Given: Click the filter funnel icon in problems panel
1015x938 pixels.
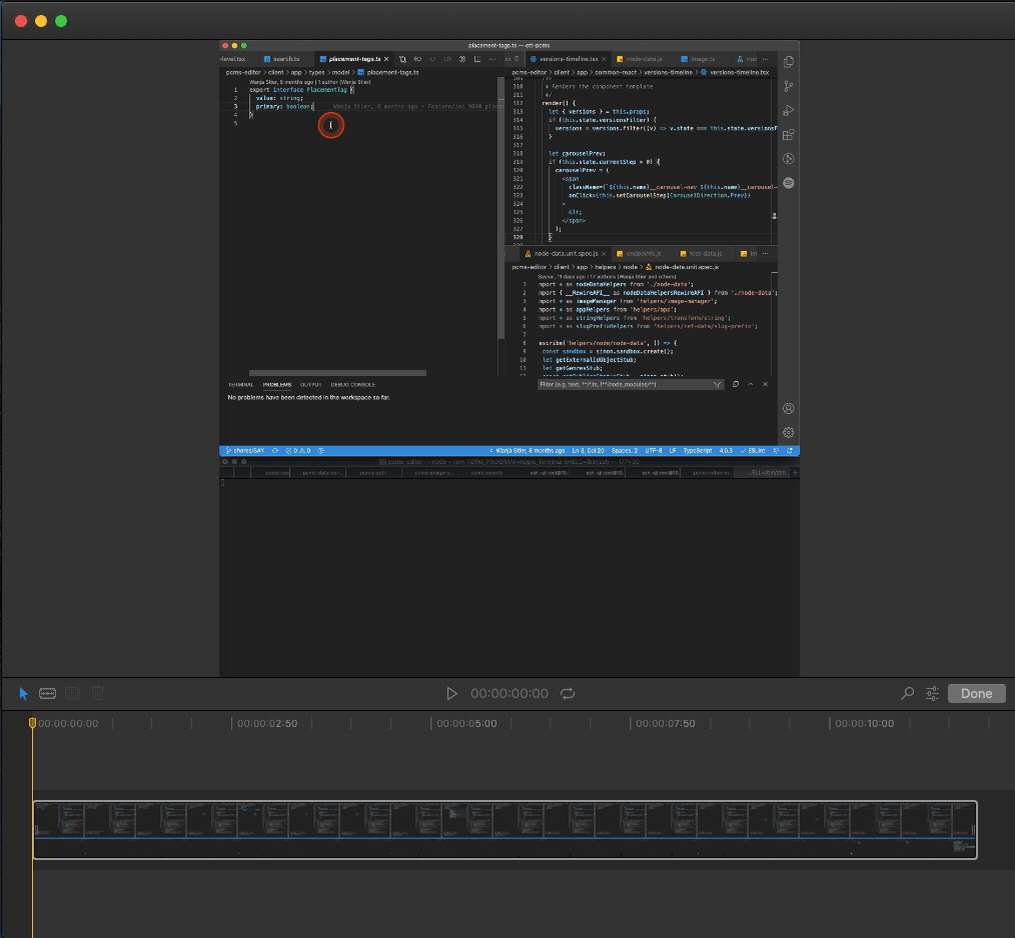Looking at the screenshot, I should coord(717,385).
